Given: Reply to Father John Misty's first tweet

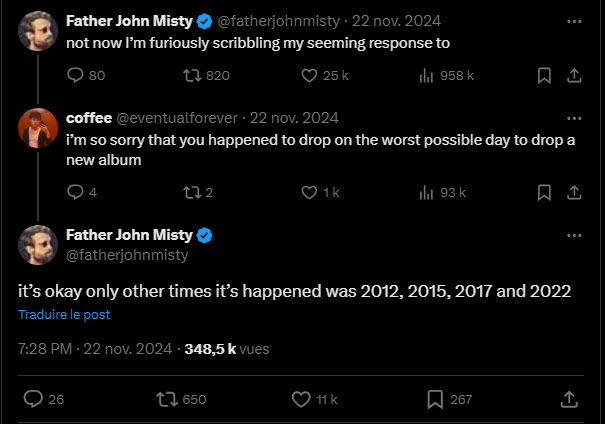Looking at the screenshot, I should tap(76, 75).
